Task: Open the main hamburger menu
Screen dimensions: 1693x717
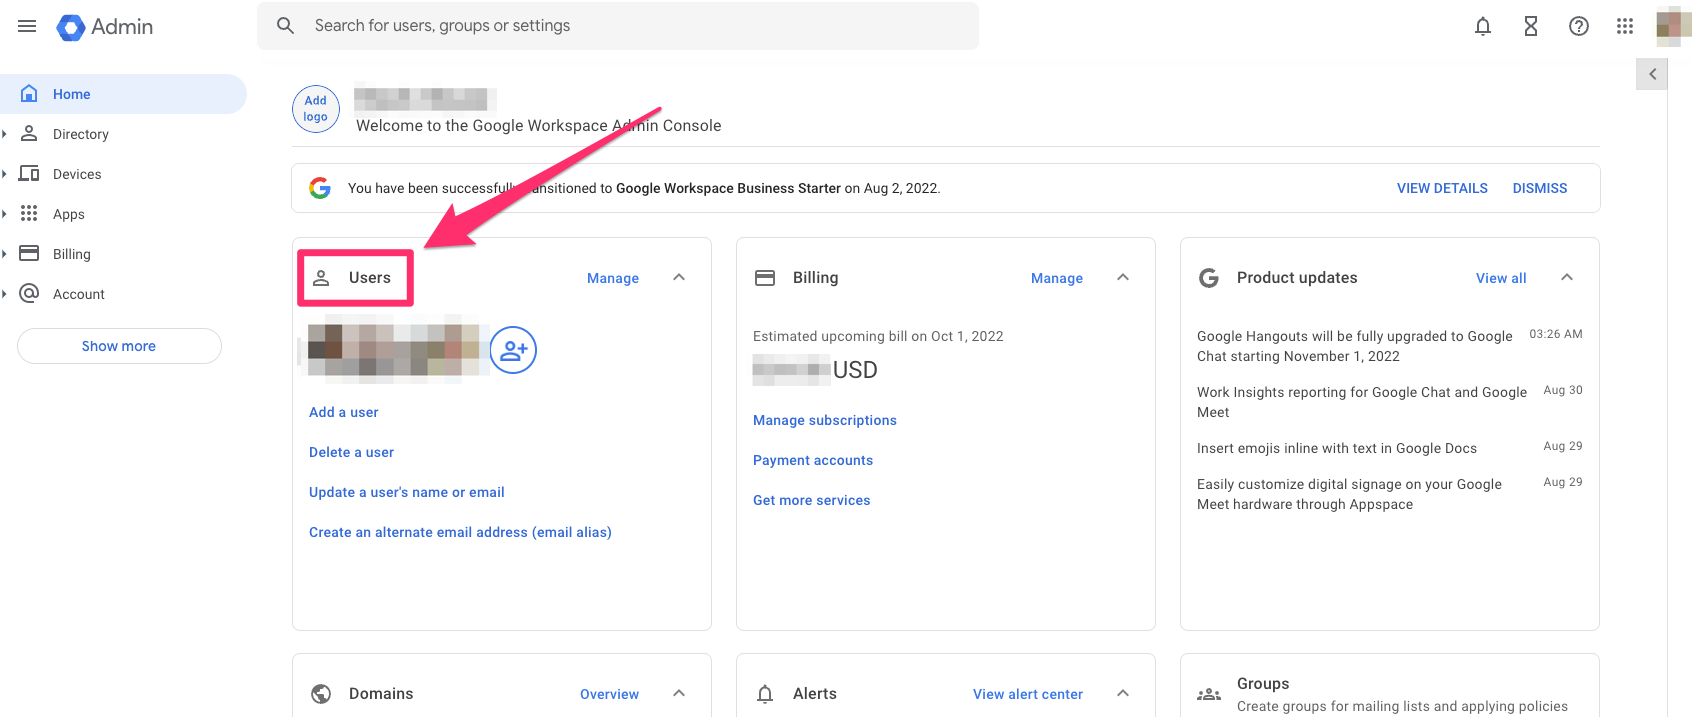Action: pyautogui.click(x=27, y=26)
